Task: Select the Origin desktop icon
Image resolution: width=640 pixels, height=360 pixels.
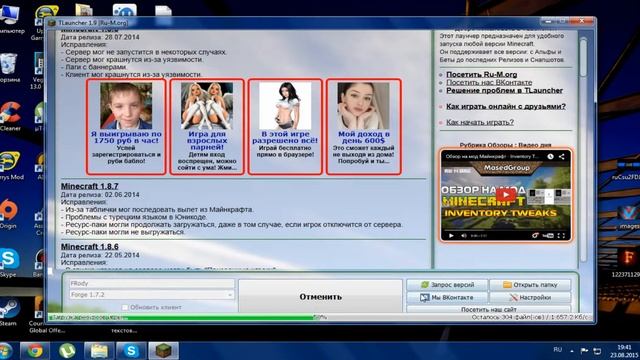Action: [8, 214]
